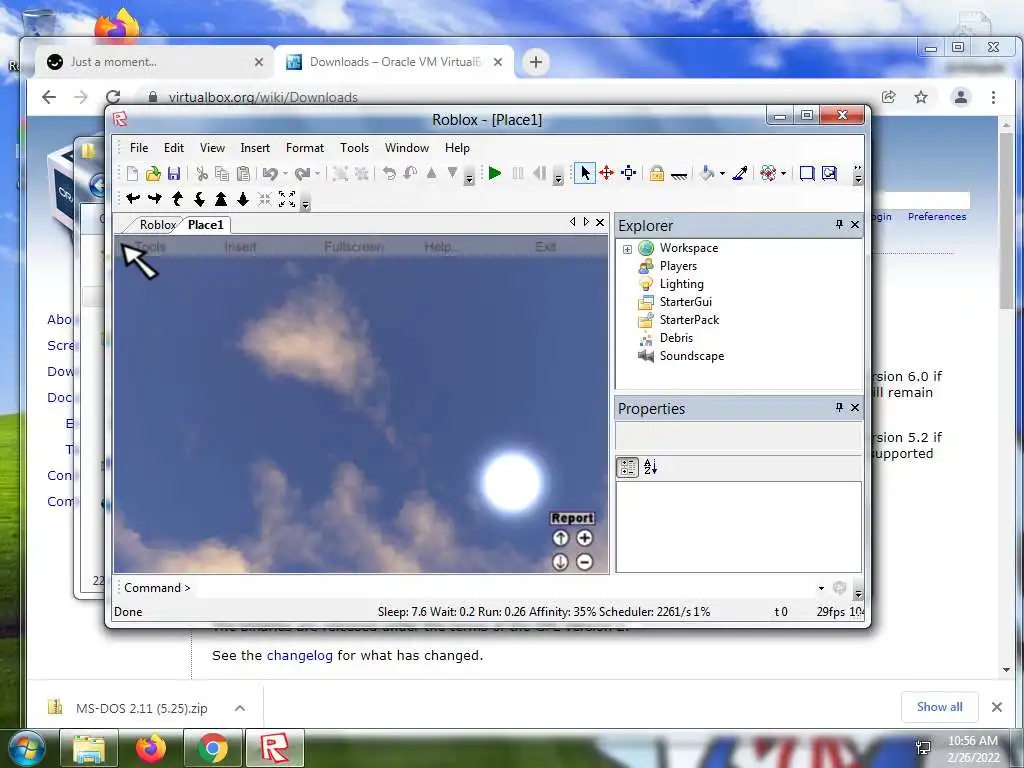Follow the changelog link in Chrome

300,655
